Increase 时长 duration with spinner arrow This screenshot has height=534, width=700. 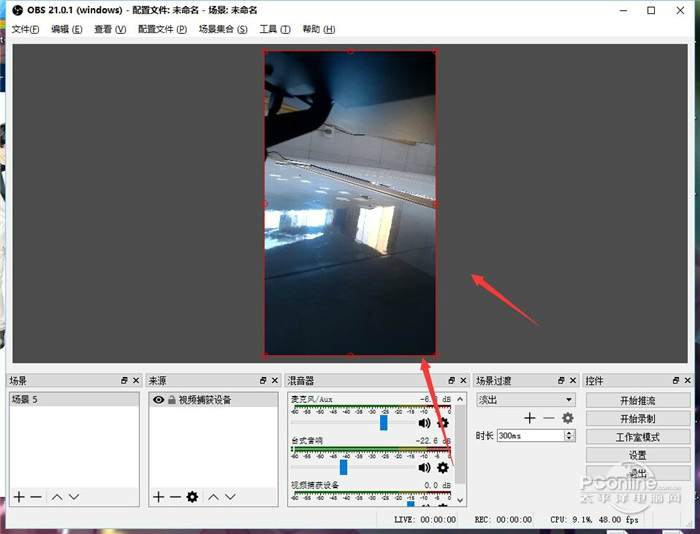pos(569,433)
